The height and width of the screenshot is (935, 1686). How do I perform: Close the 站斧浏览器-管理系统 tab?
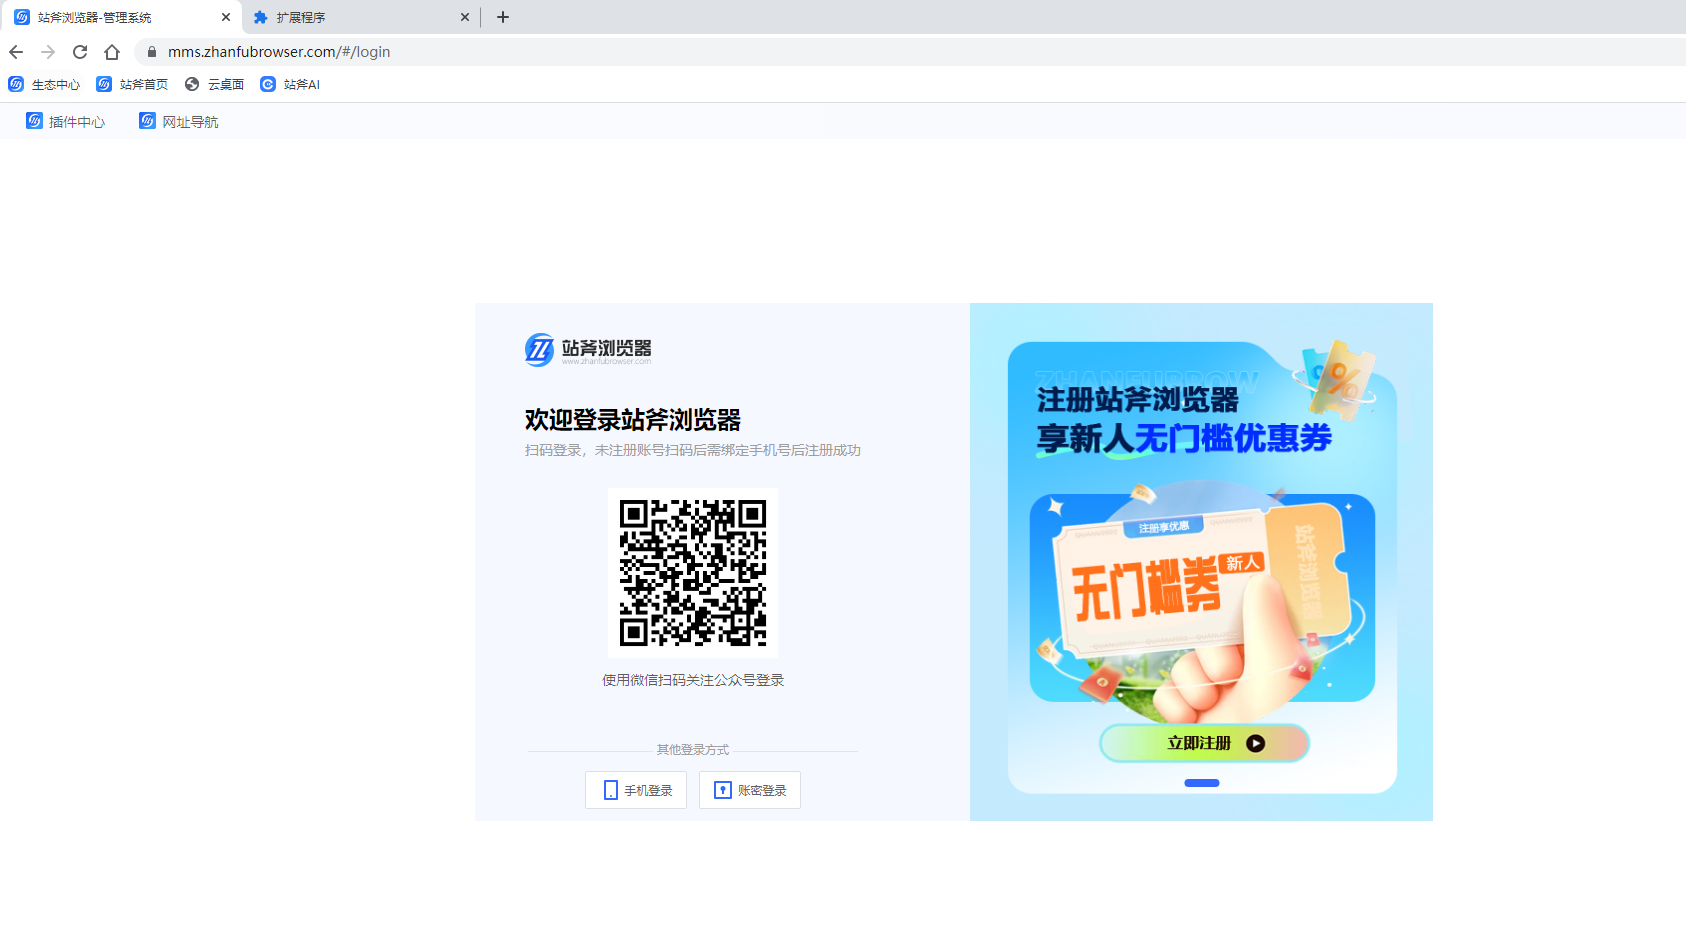tap(226, 17)
